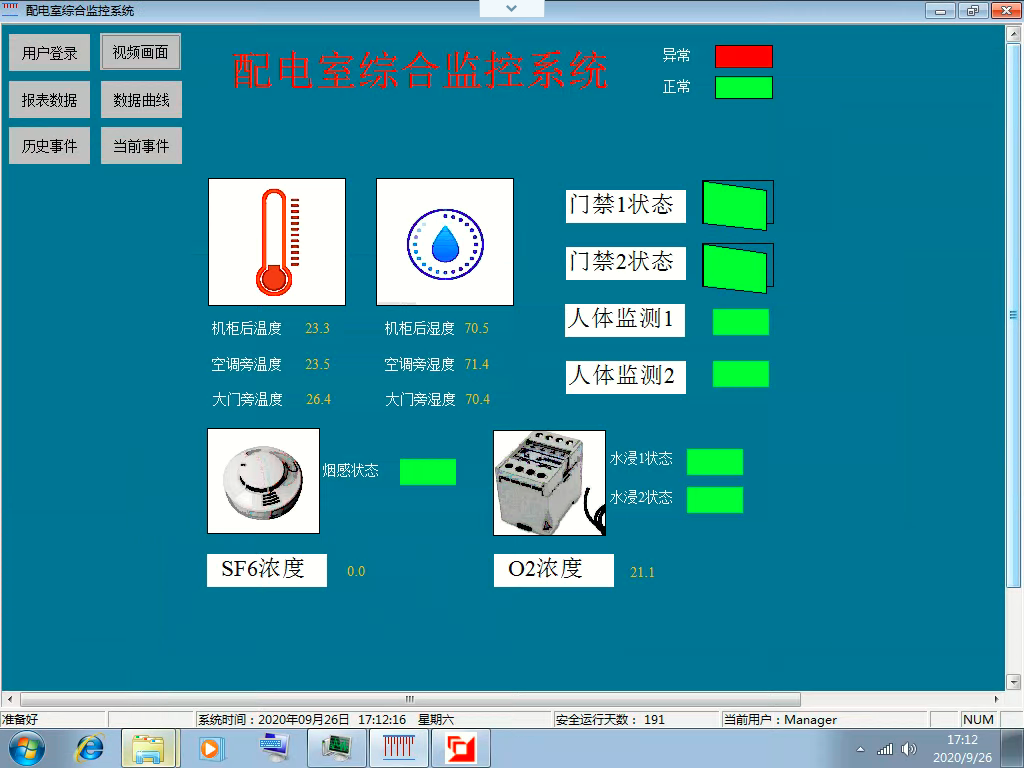Open the 当前事件 page
The width and height of the screenshot is (1024, 768).
[x=140, y=145]
